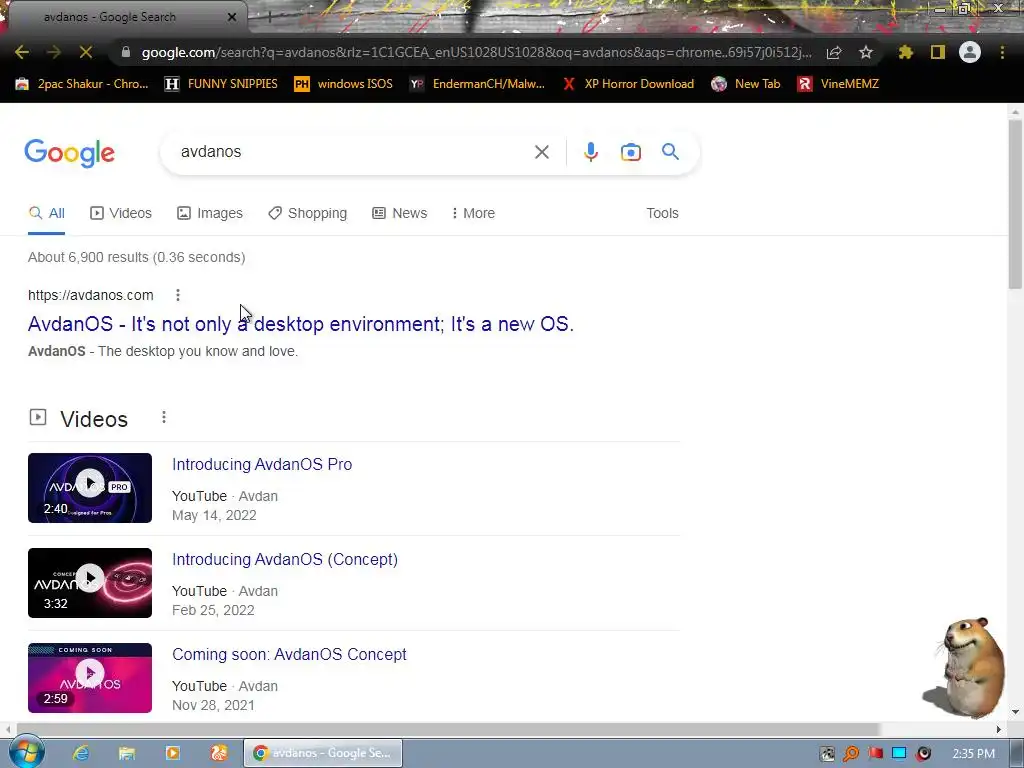Click avdanos Chrome taskbar button
The height and width of the screenshot is (768, 1024).
coord(323,753)
